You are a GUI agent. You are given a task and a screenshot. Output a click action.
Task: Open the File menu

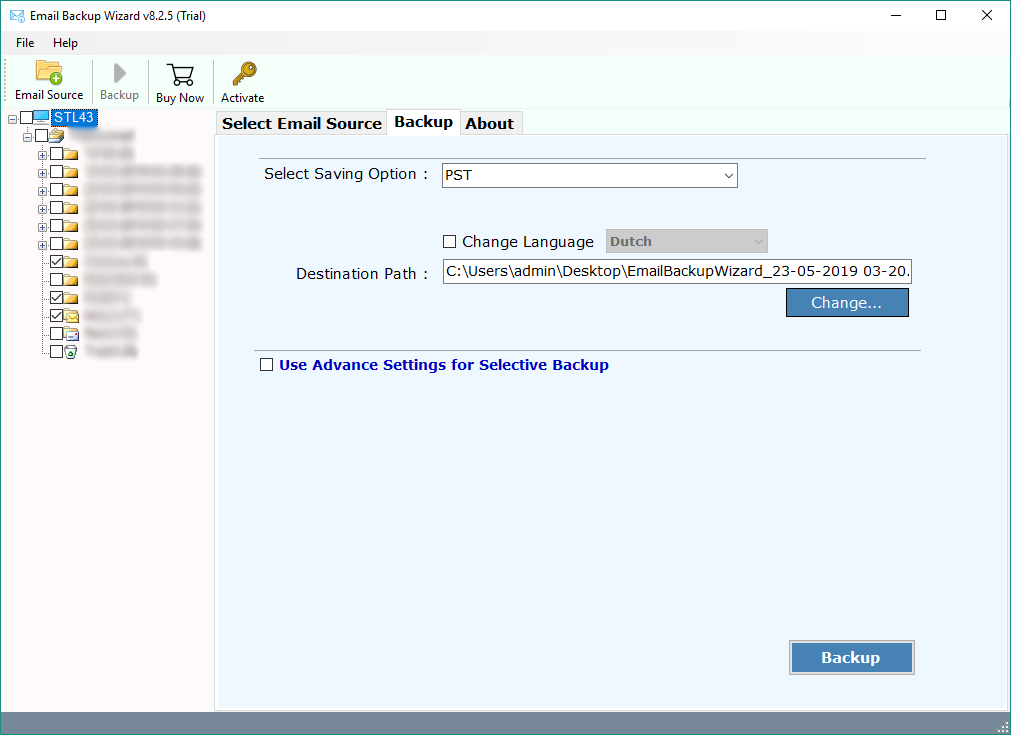(x=24, y=43)
